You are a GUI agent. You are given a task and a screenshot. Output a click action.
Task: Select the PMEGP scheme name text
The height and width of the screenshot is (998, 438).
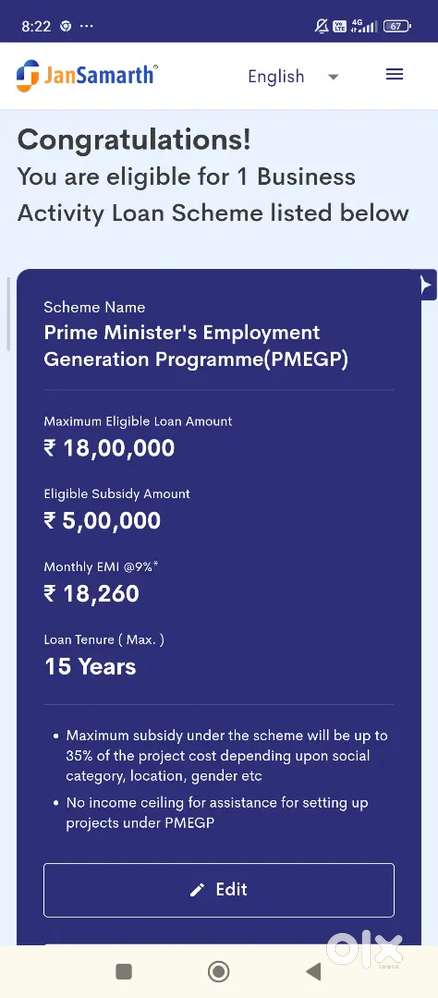(196, 346)
